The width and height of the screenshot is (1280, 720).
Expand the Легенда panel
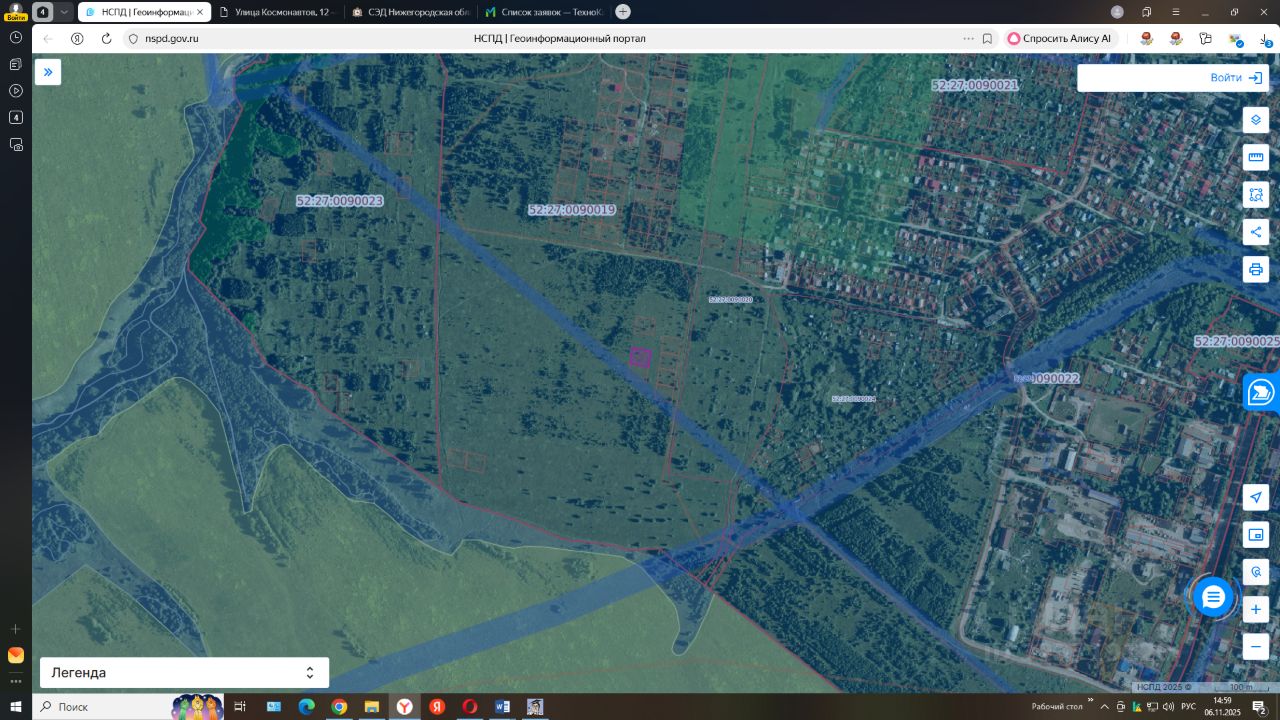click(x=184, y=673)
